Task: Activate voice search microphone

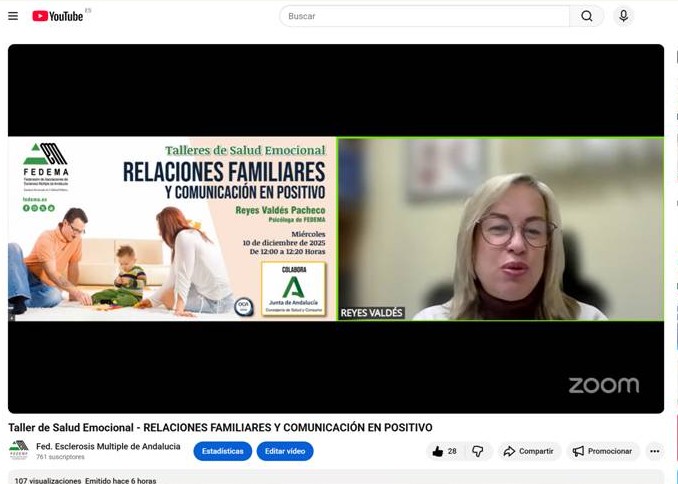Action: coord(623,16)
